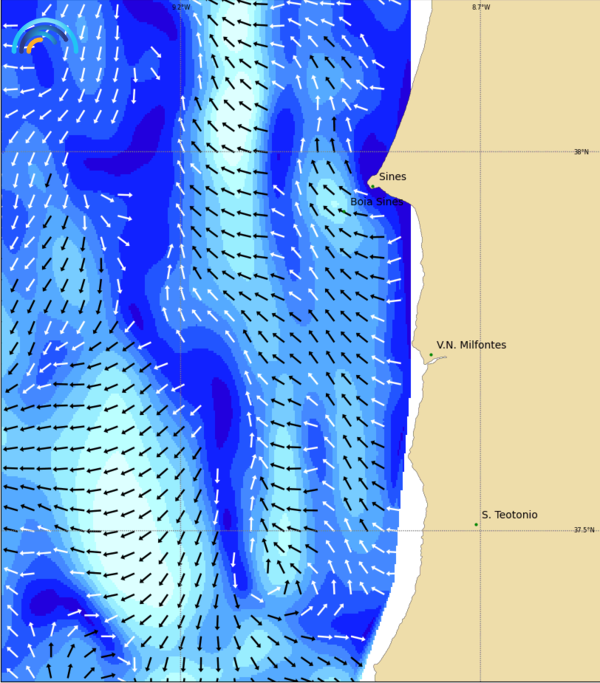Click the 9.2°W longitude label
Screen dimensions: 600x683
click(180, 7)
